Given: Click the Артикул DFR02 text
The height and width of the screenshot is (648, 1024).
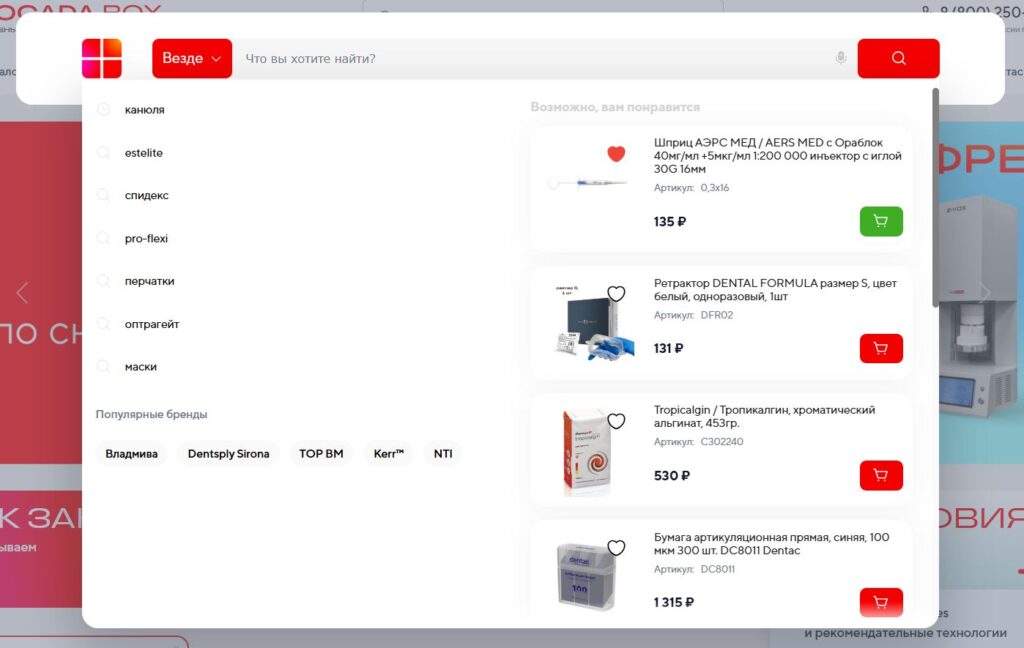Looking at the screenshot, I should 693,315.
